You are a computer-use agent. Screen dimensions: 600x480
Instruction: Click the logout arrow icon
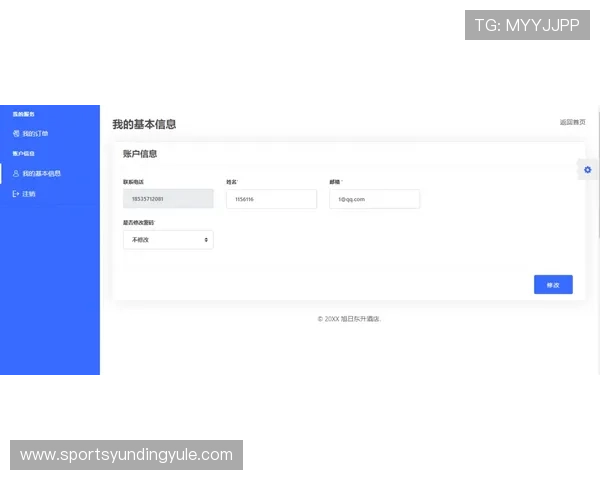tap(16, 194)
